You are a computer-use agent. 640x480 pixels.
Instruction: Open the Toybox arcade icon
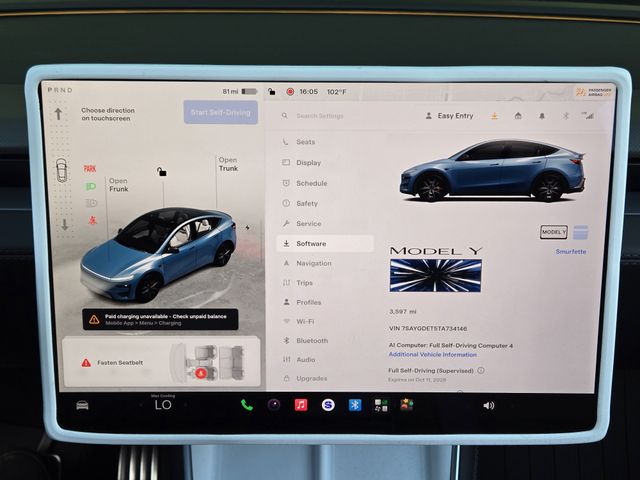pos(407,404)
